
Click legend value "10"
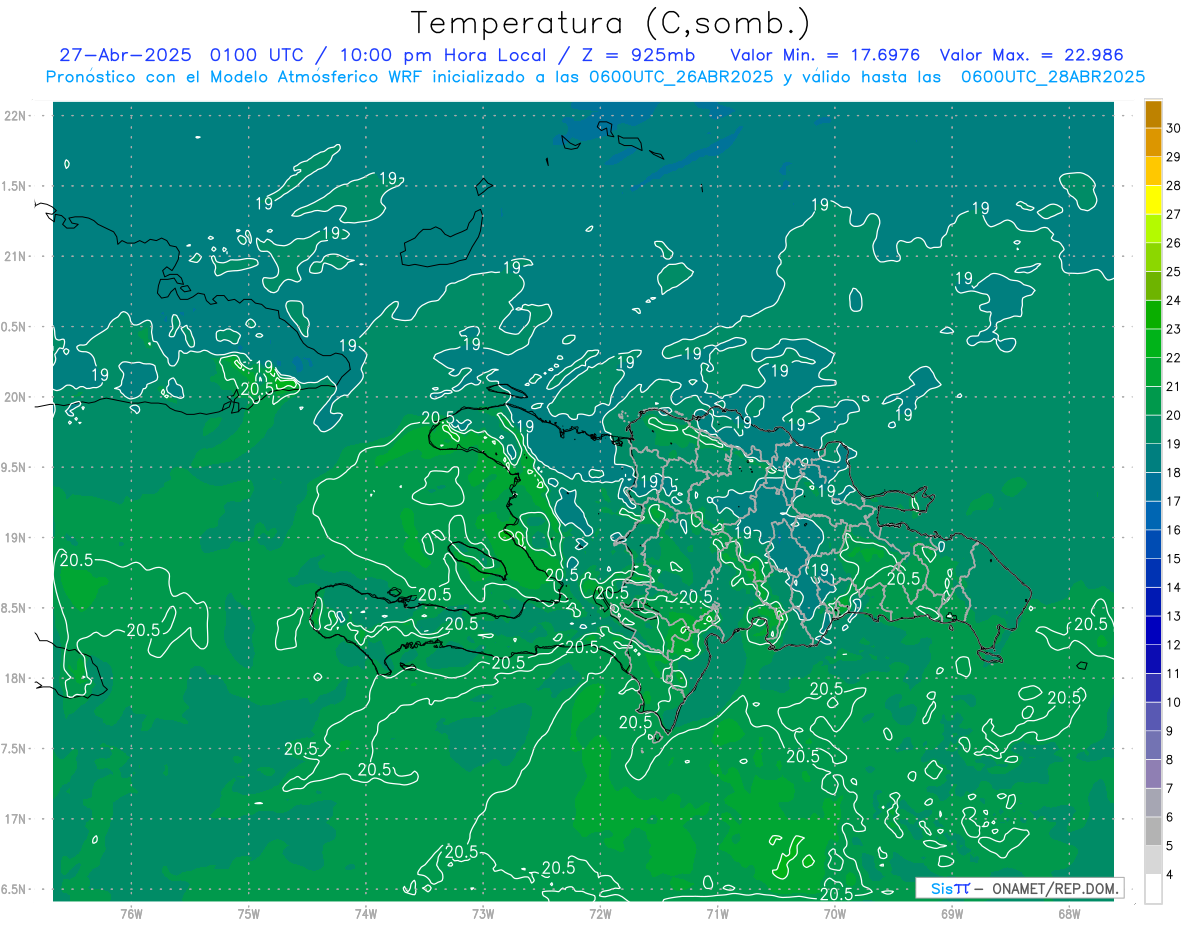pos(1174,702)
